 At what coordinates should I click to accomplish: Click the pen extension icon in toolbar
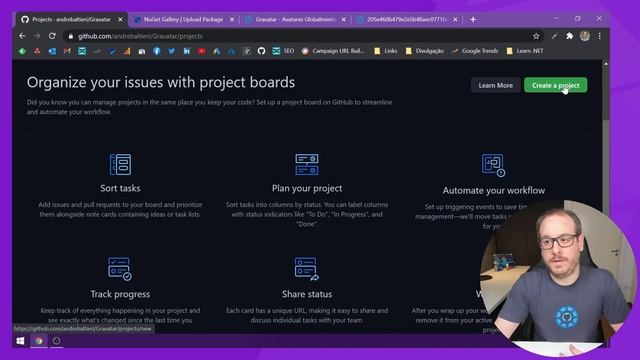click(x=554, y=36)
